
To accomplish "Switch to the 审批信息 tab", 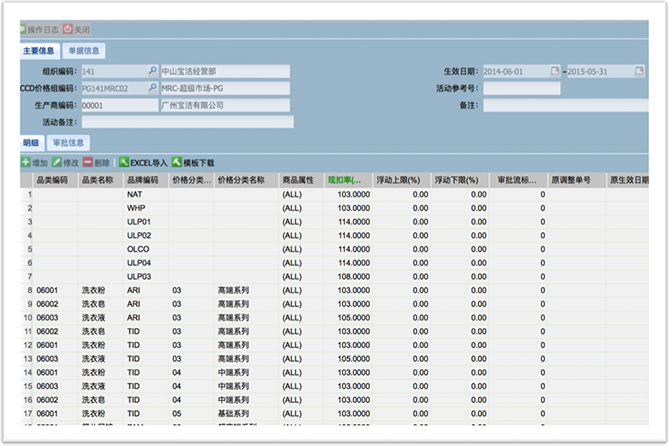I will coord(69,143).
